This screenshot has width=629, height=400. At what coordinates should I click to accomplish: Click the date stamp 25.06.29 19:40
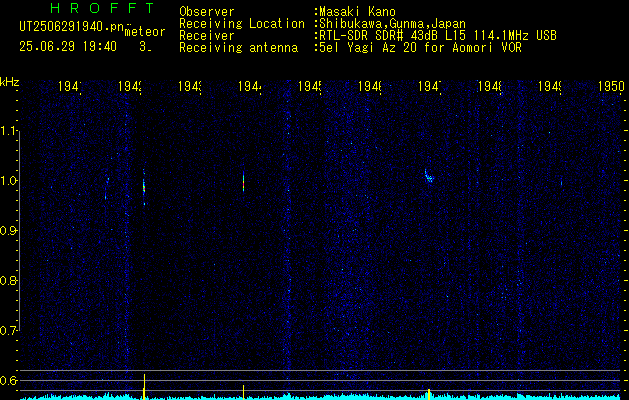pyautogui.click(x=68, y=47)
